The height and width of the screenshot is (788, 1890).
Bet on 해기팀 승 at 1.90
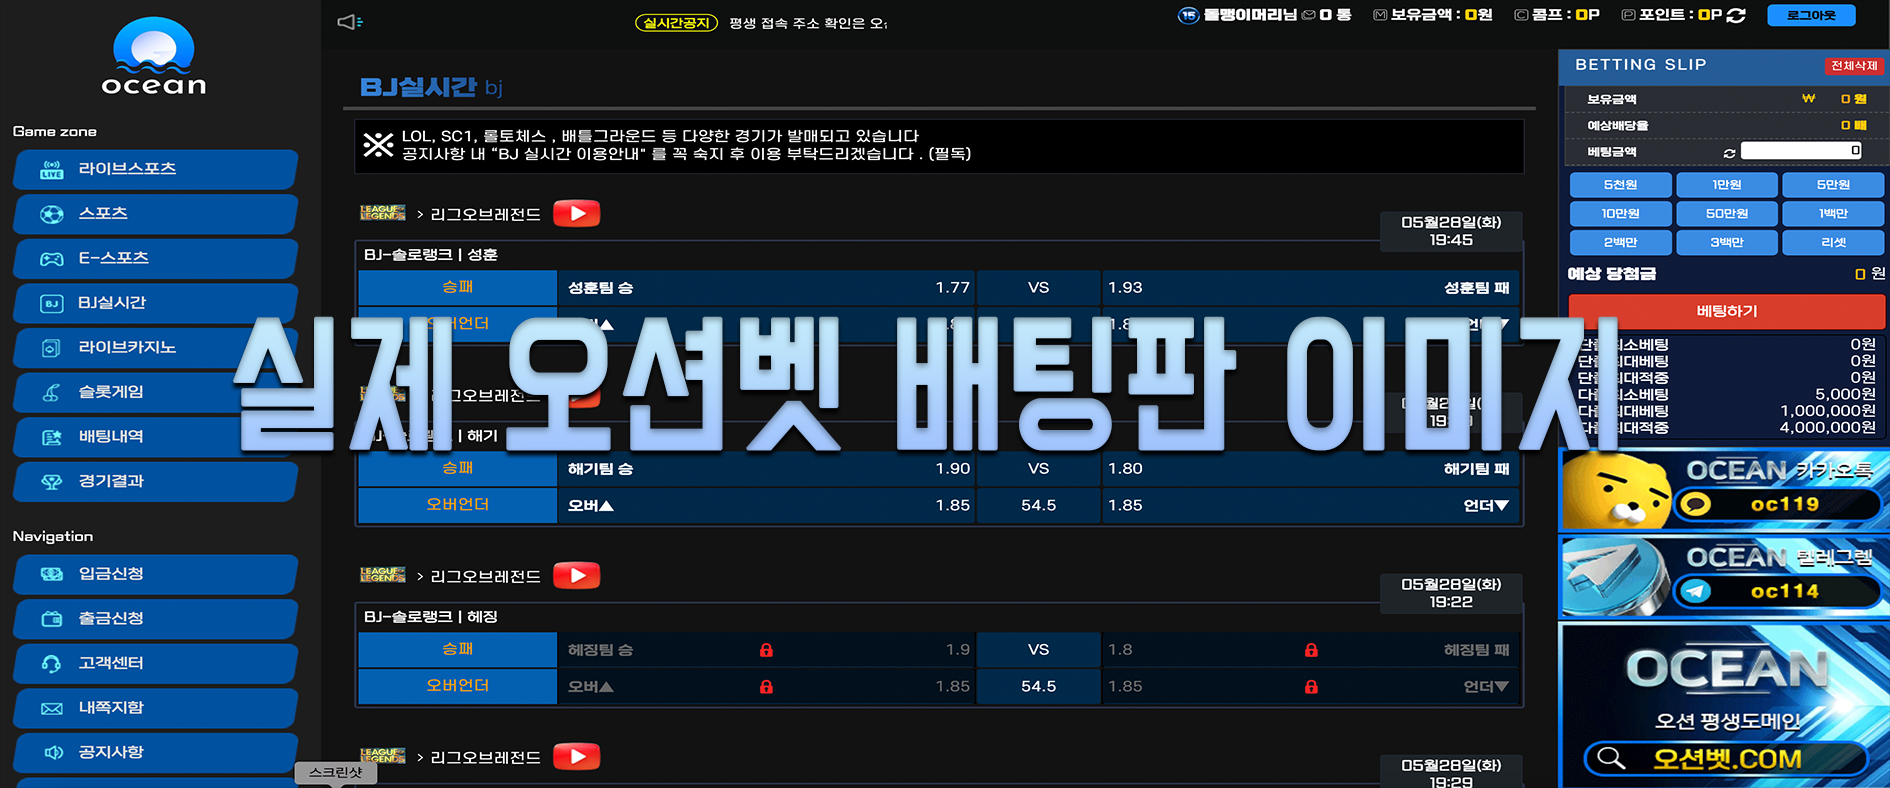point(767,469)
